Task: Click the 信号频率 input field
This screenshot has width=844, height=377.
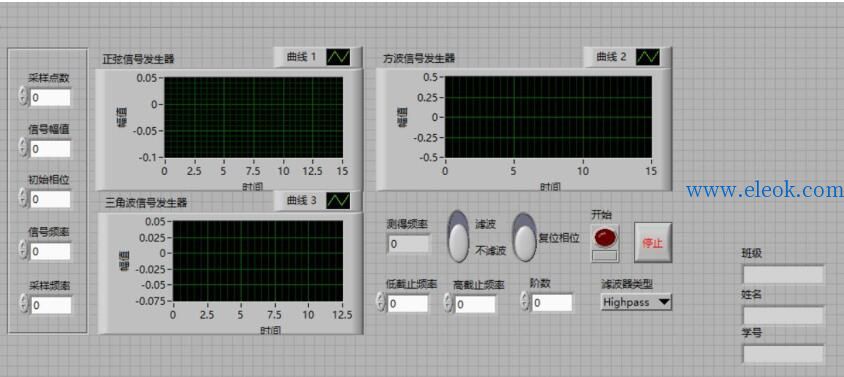Action: pos(50,251)
